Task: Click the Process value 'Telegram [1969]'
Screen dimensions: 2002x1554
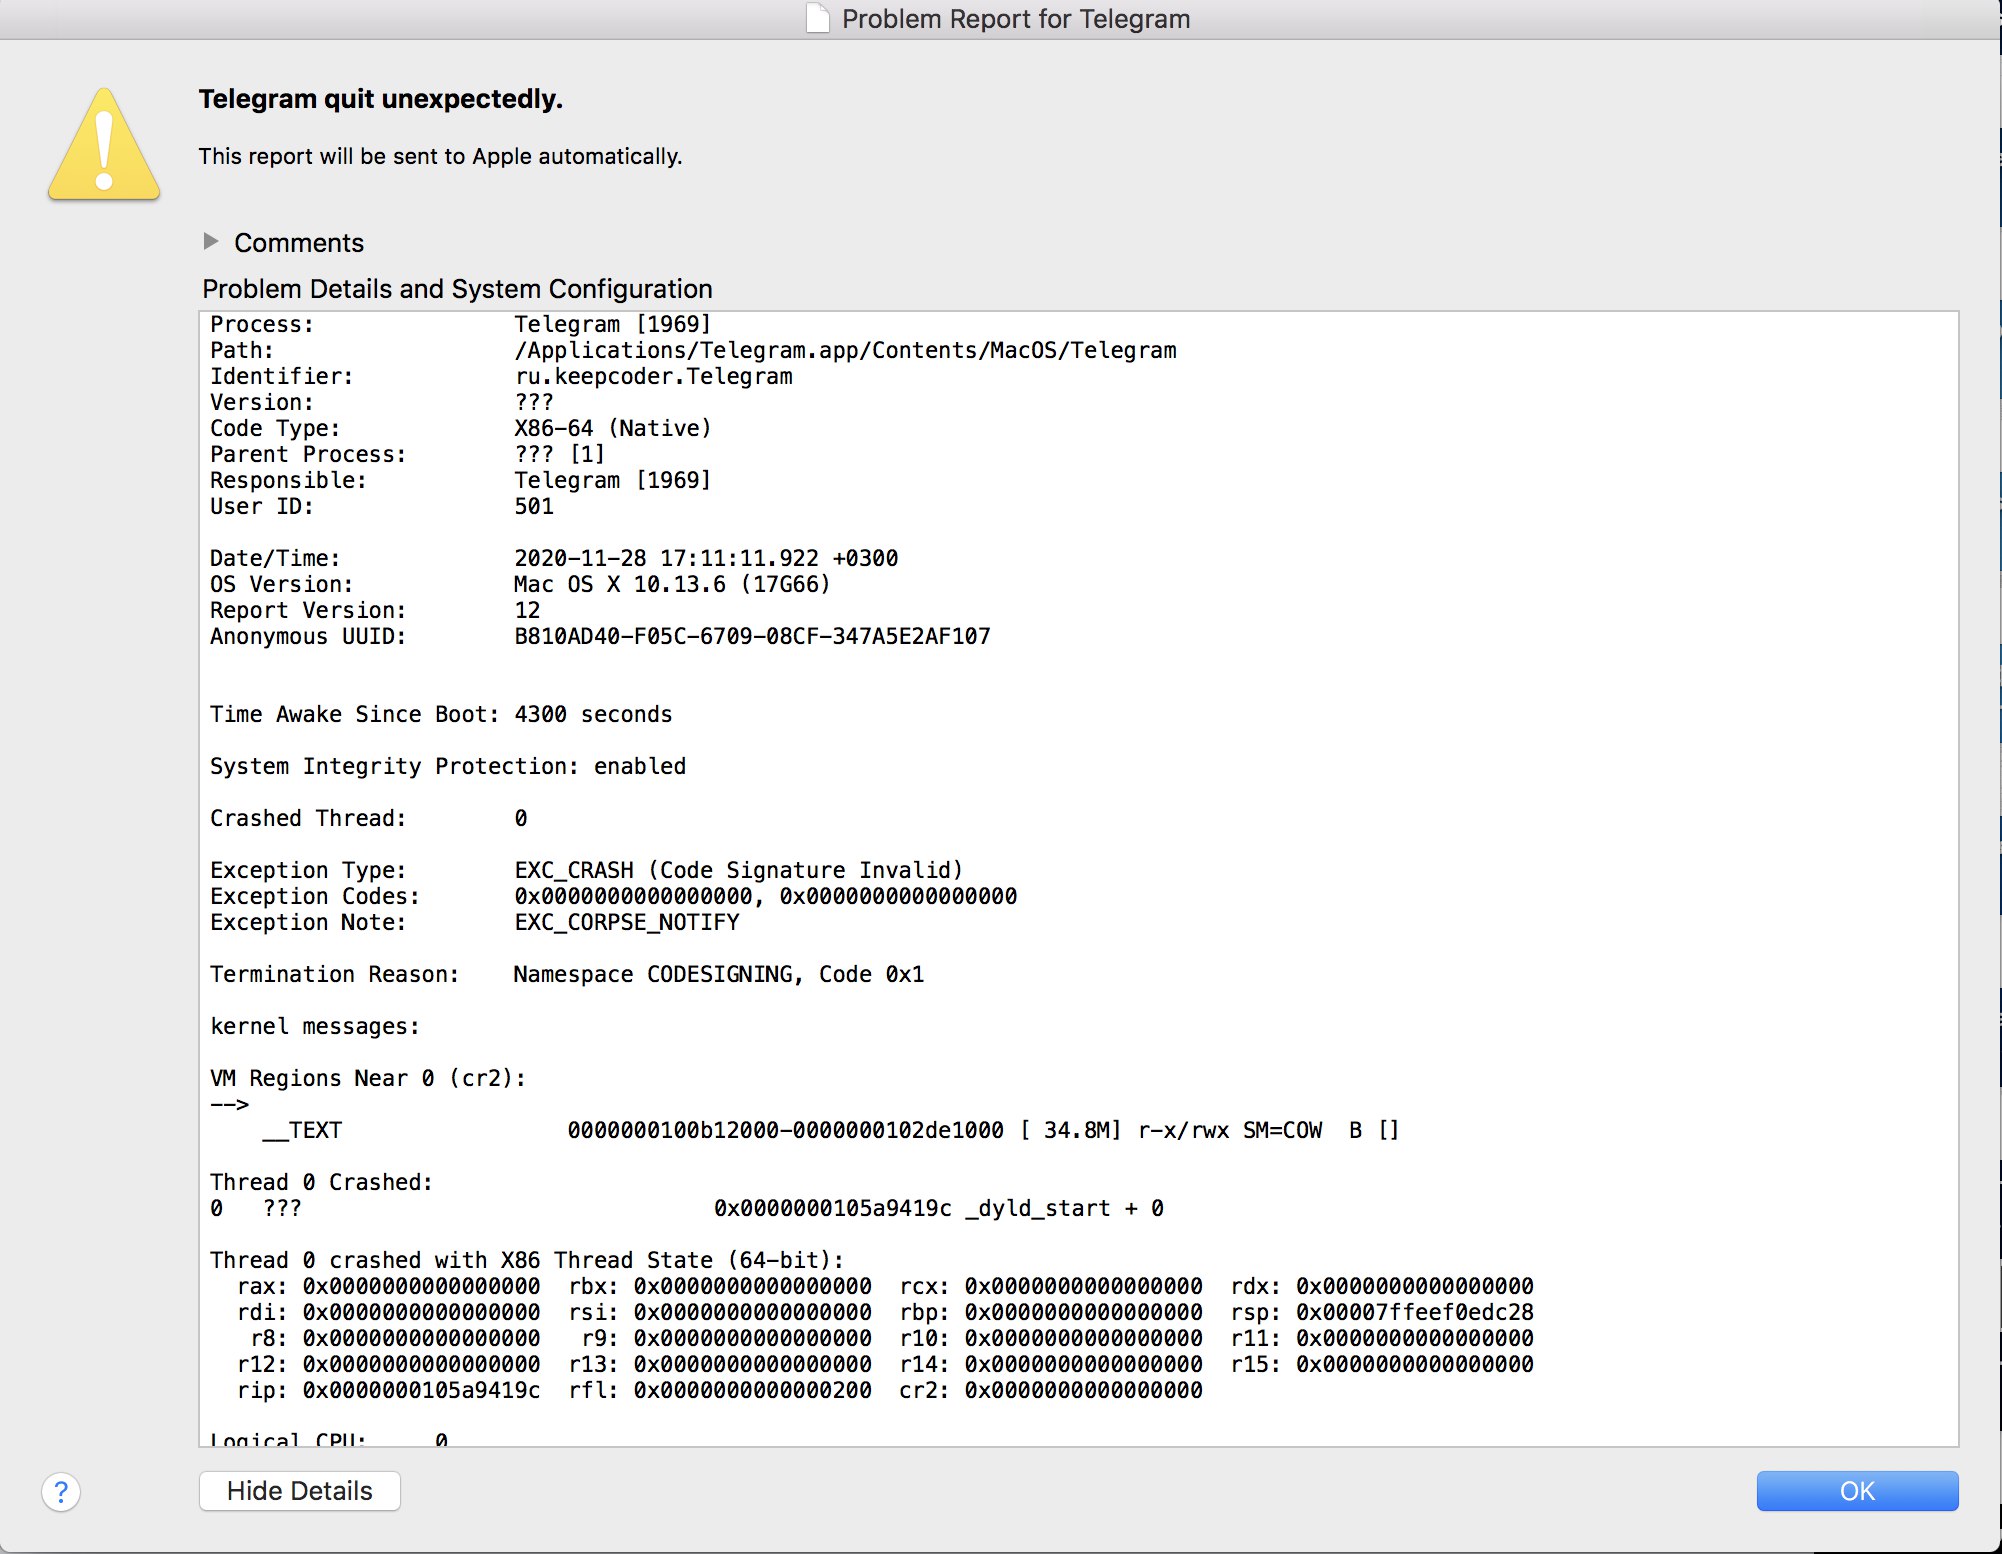Action: 612,324
